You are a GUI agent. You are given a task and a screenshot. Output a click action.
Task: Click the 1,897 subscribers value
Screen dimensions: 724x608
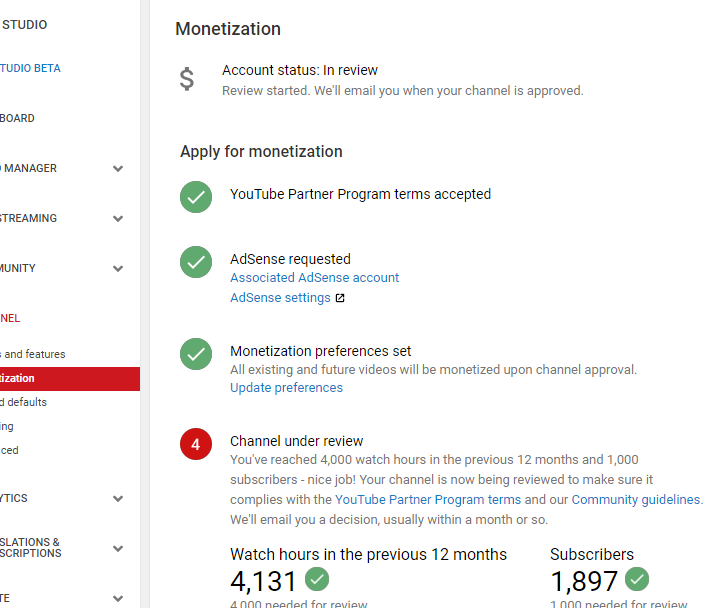584,581
